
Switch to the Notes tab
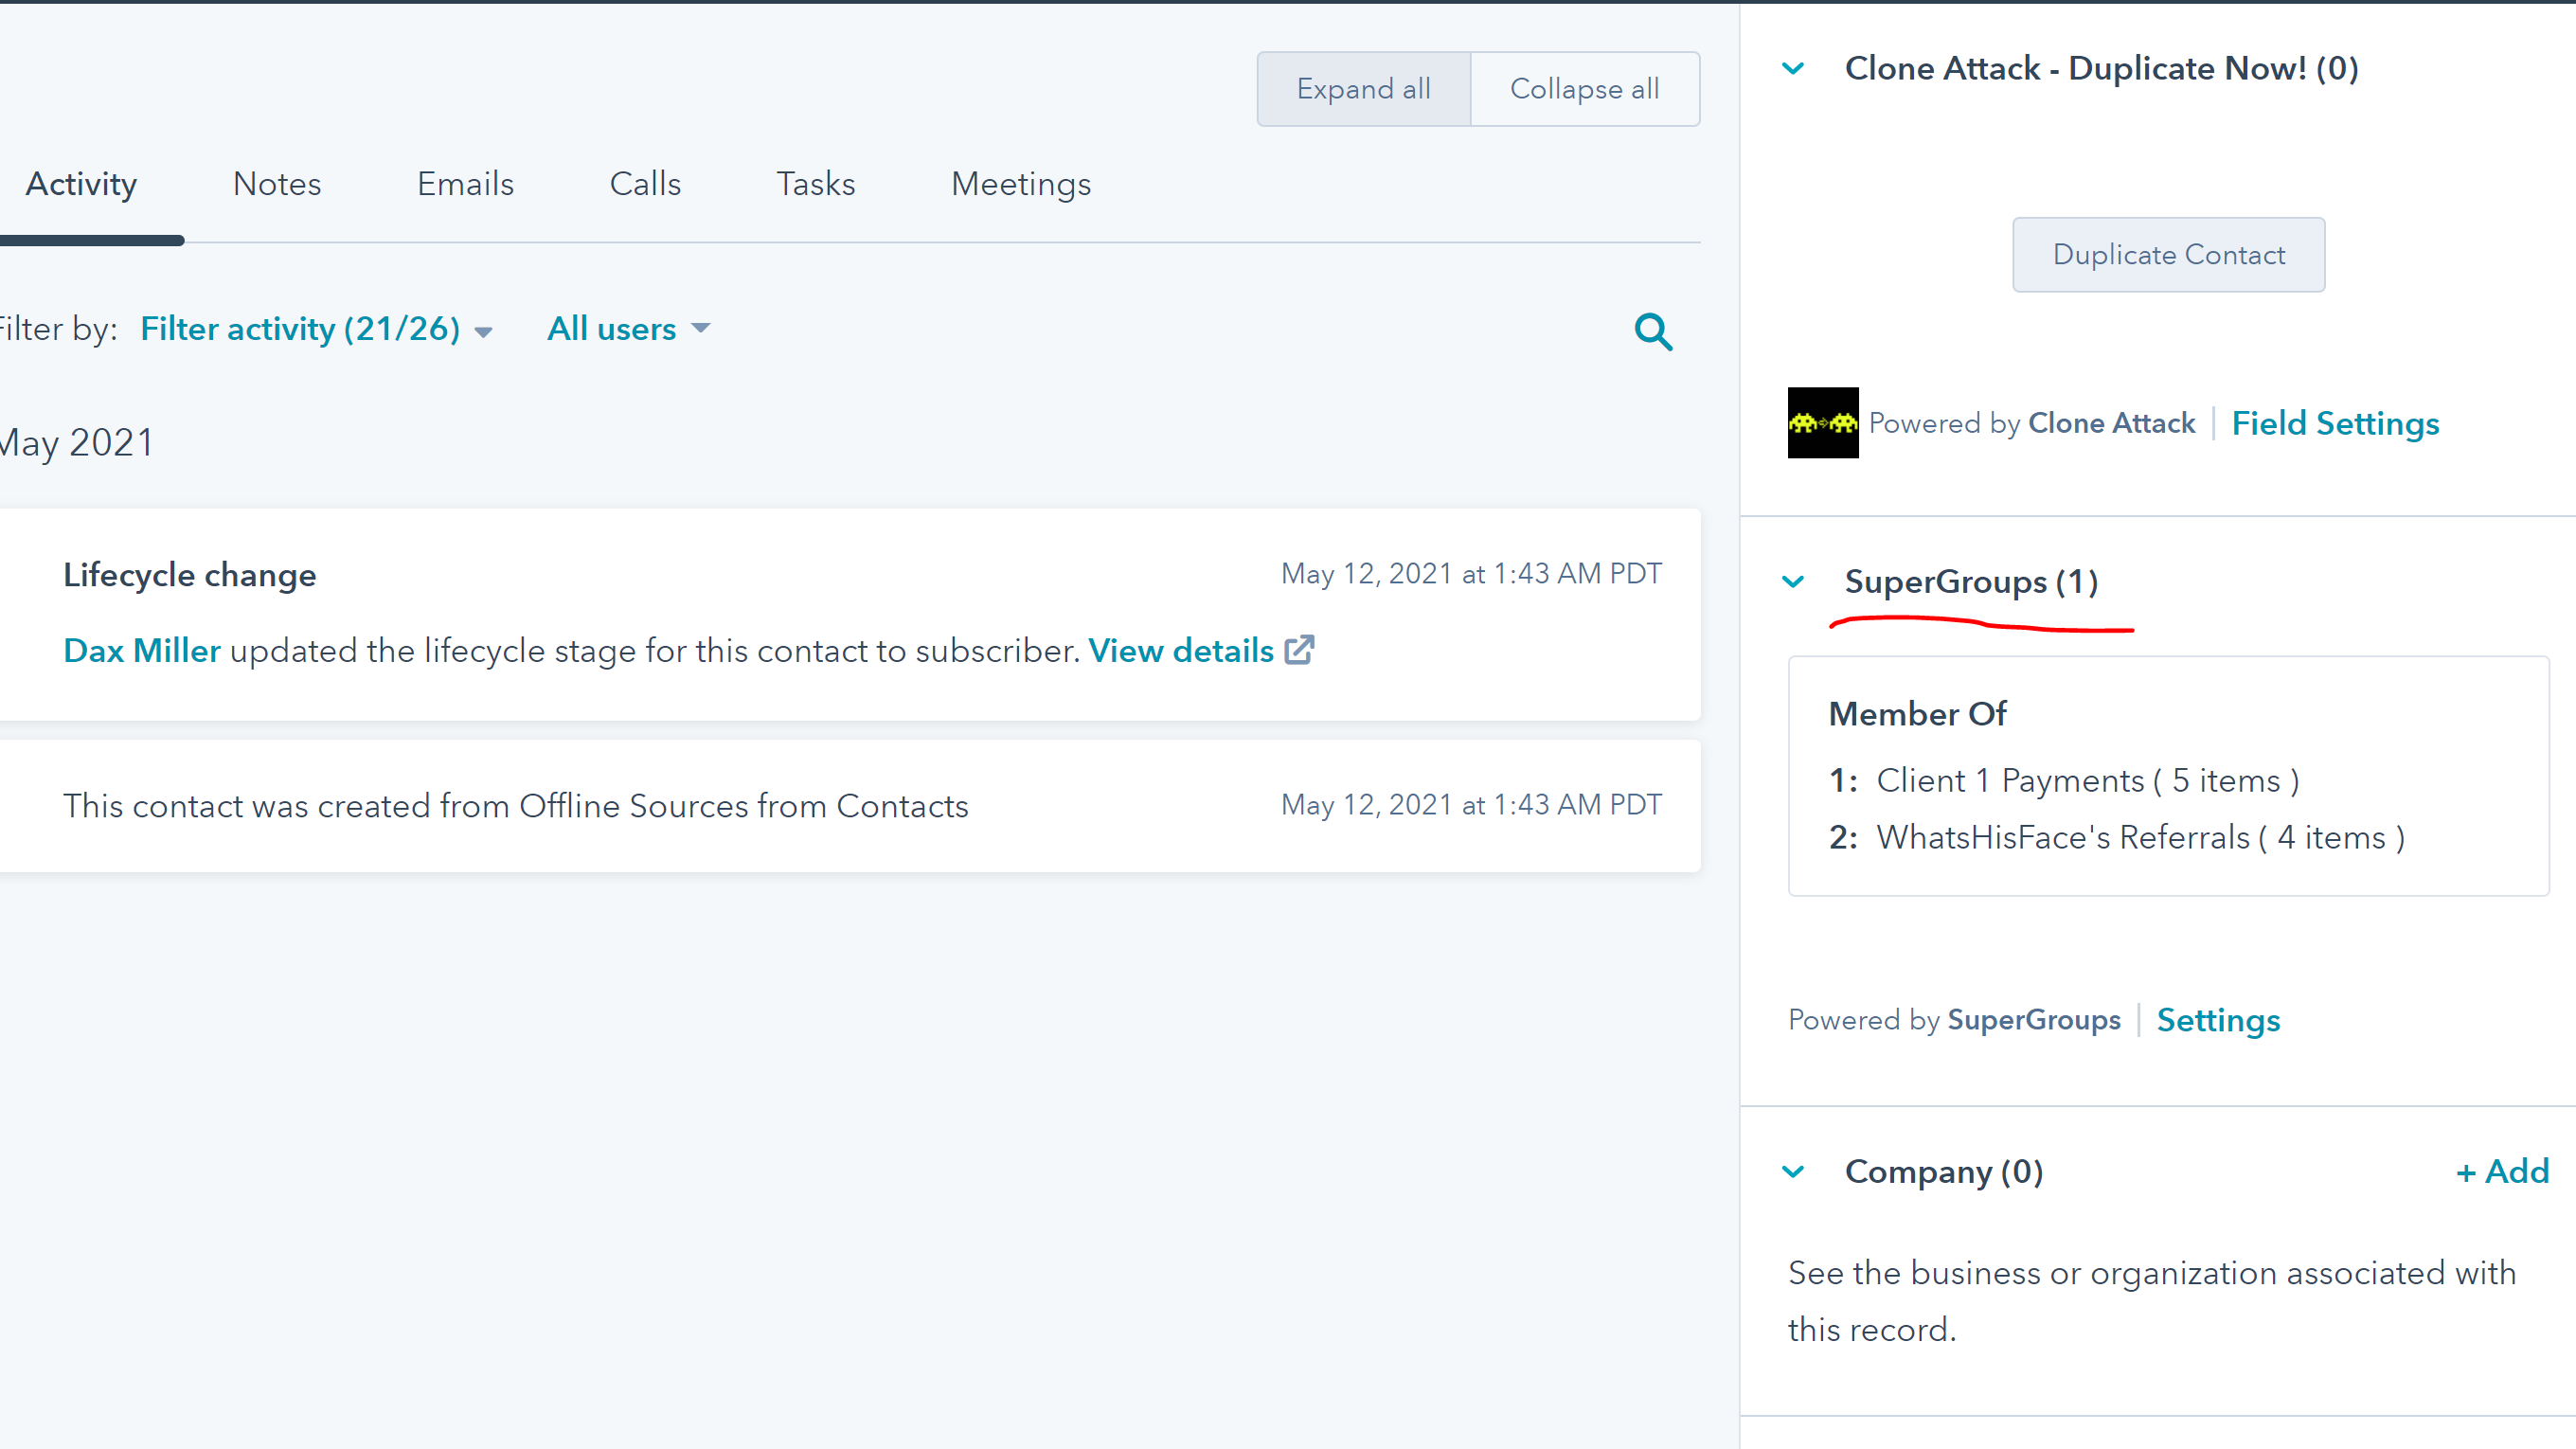pos(276,183)
